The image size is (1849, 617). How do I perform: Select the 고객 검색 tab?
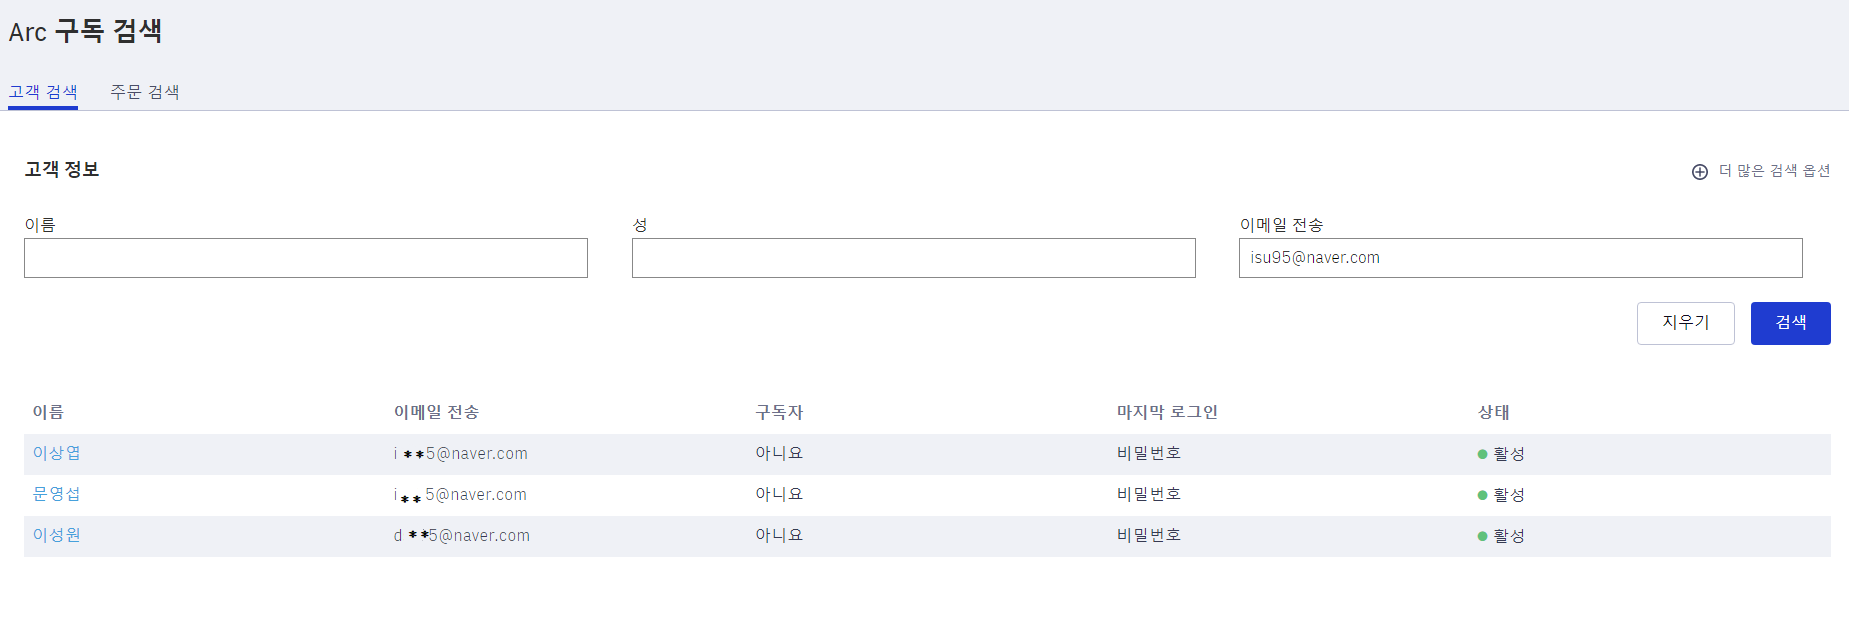pyautogui.click(x=43, y=92)
